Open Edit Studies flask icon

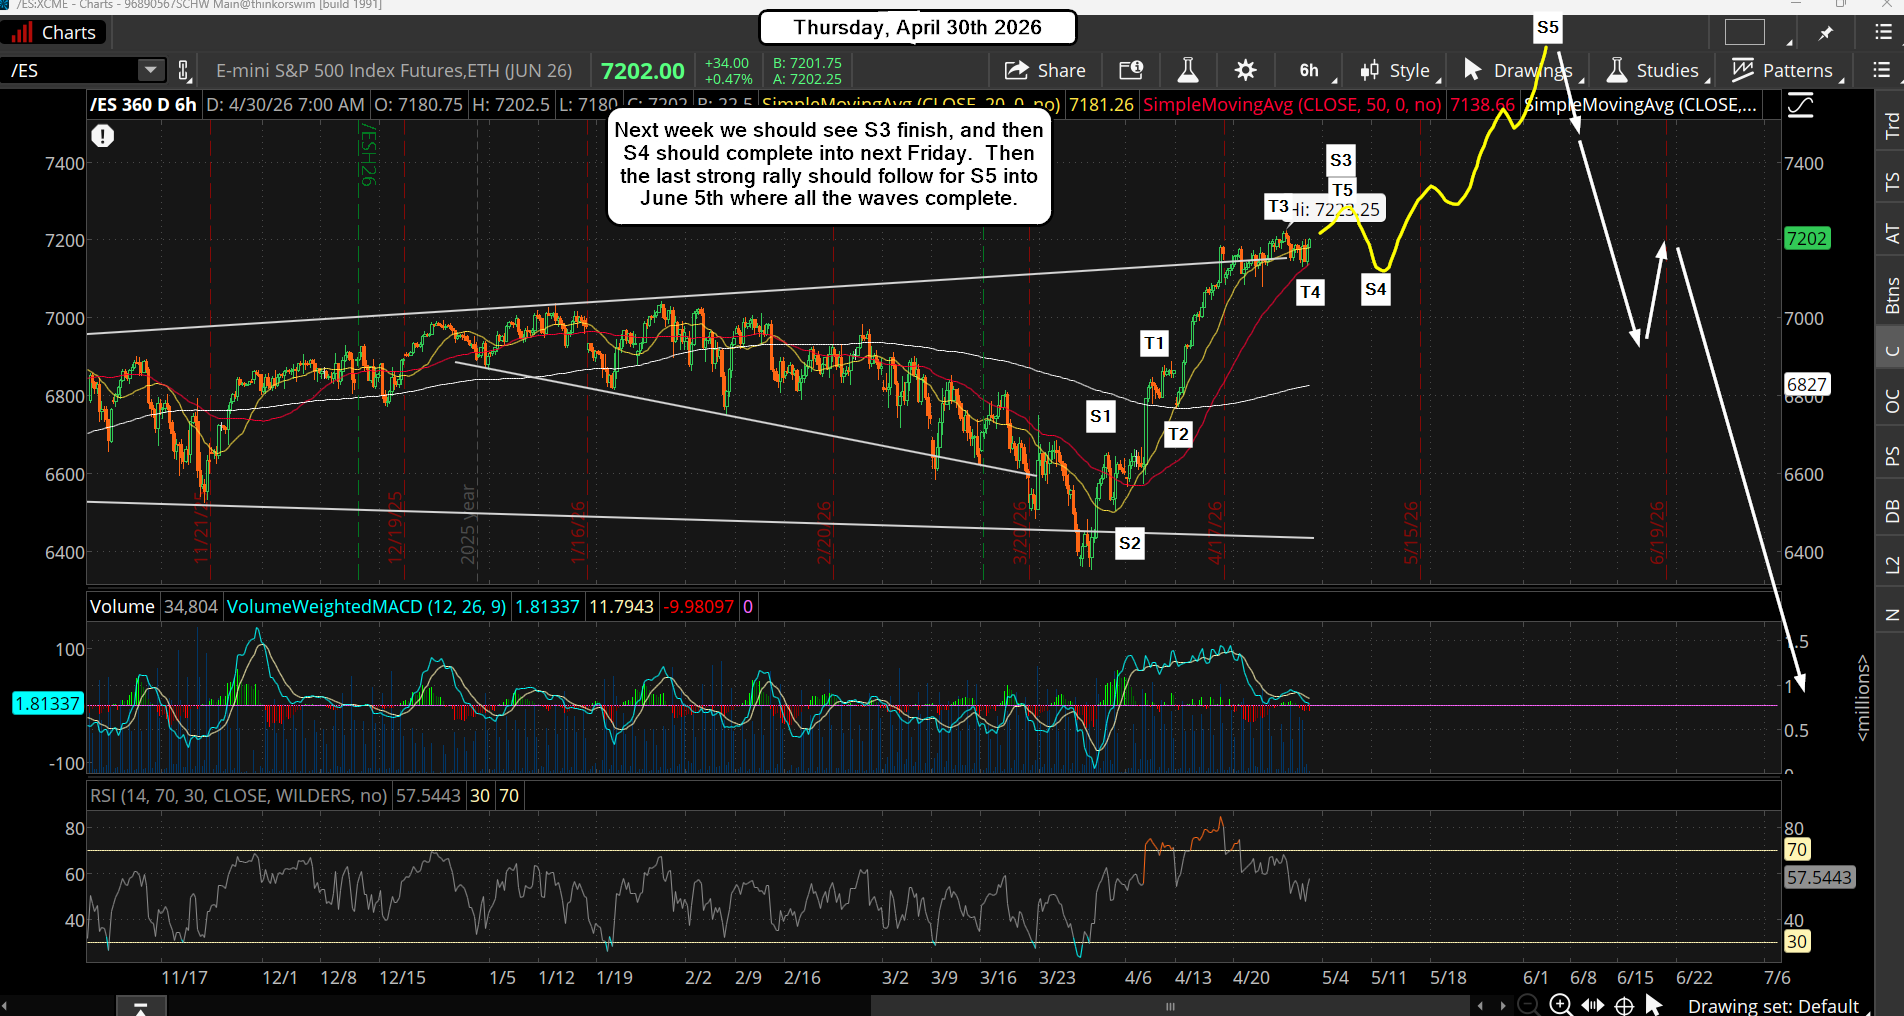coord(1188,70)
